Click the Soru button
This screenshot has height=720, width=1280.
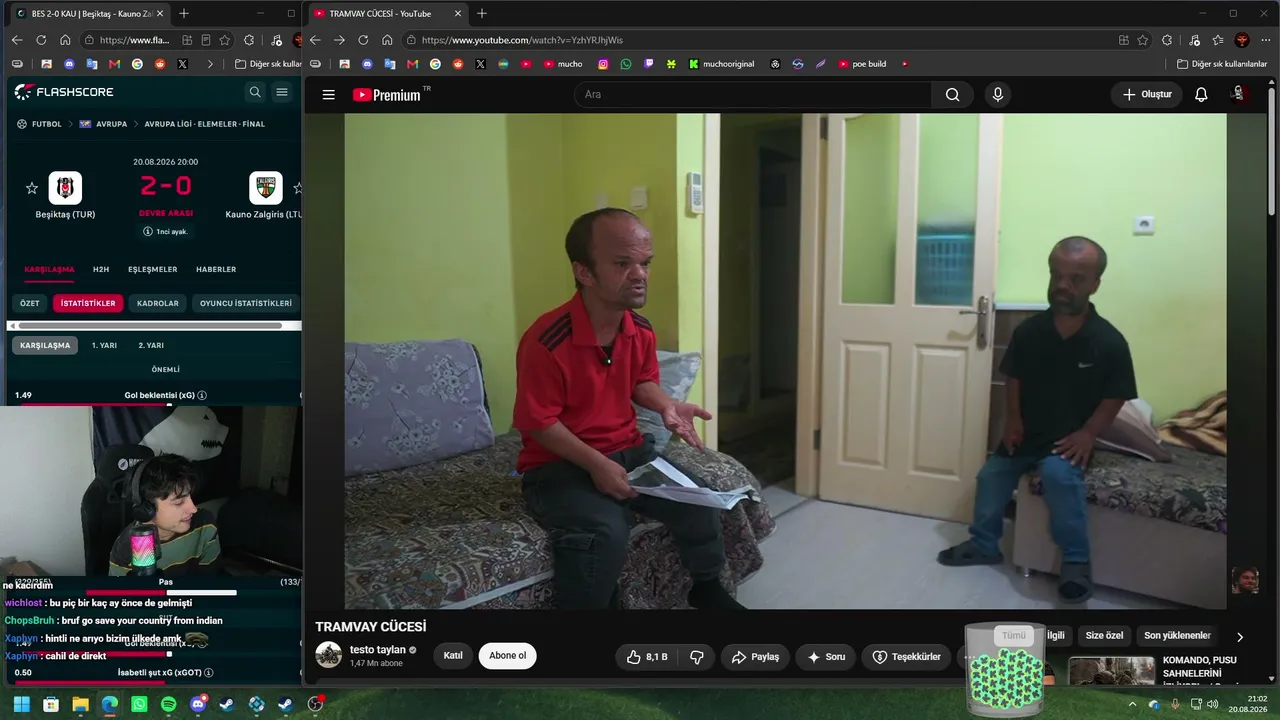tap(826, 657)
